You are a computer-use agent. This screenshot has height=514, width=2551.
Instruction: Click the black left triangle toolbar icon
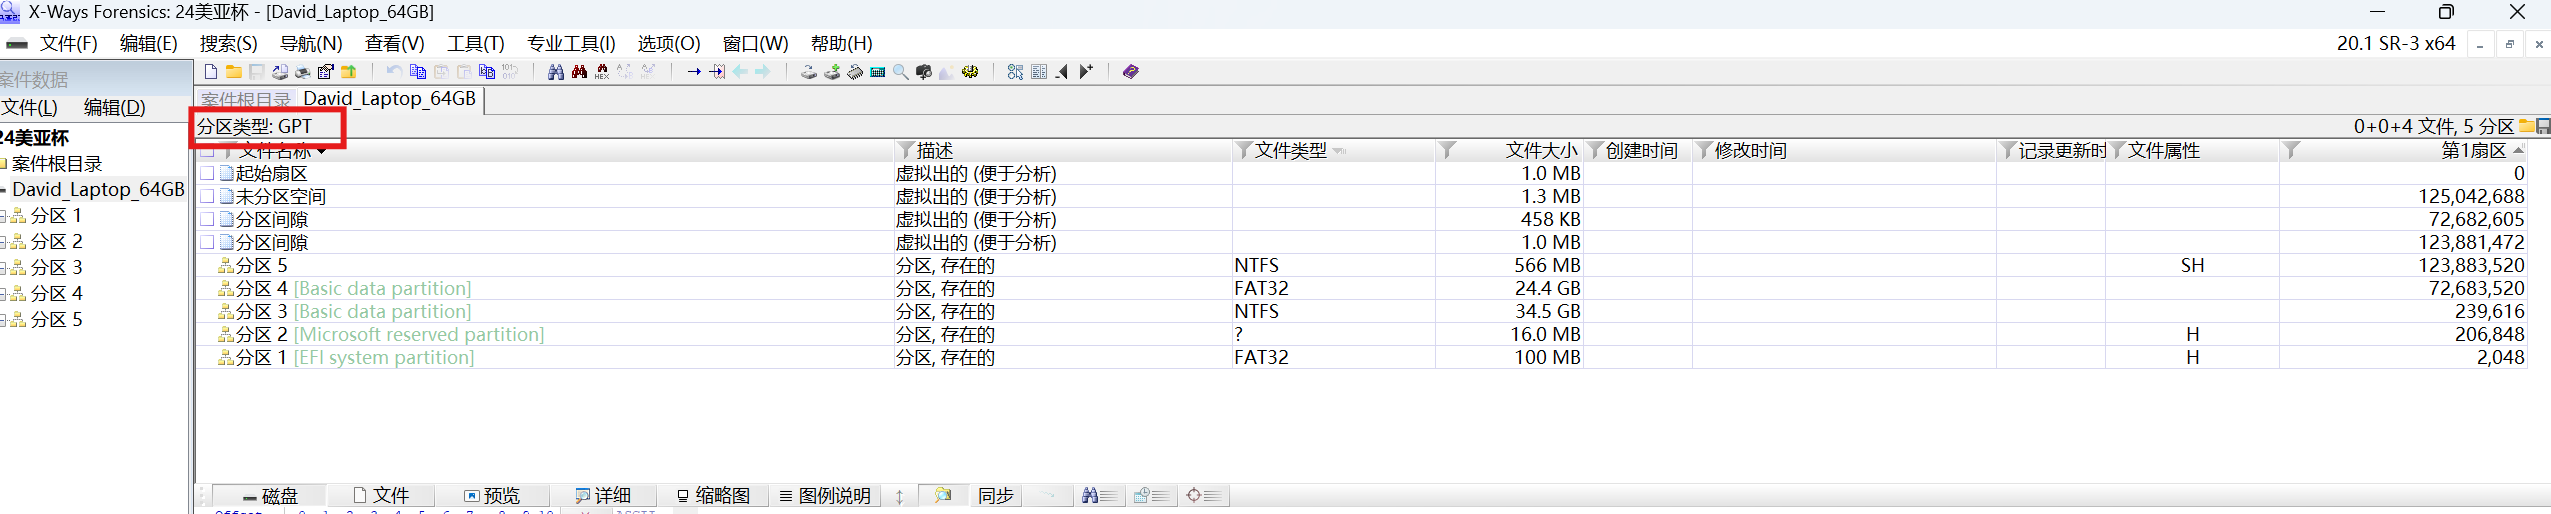(x=1062, y=71)
